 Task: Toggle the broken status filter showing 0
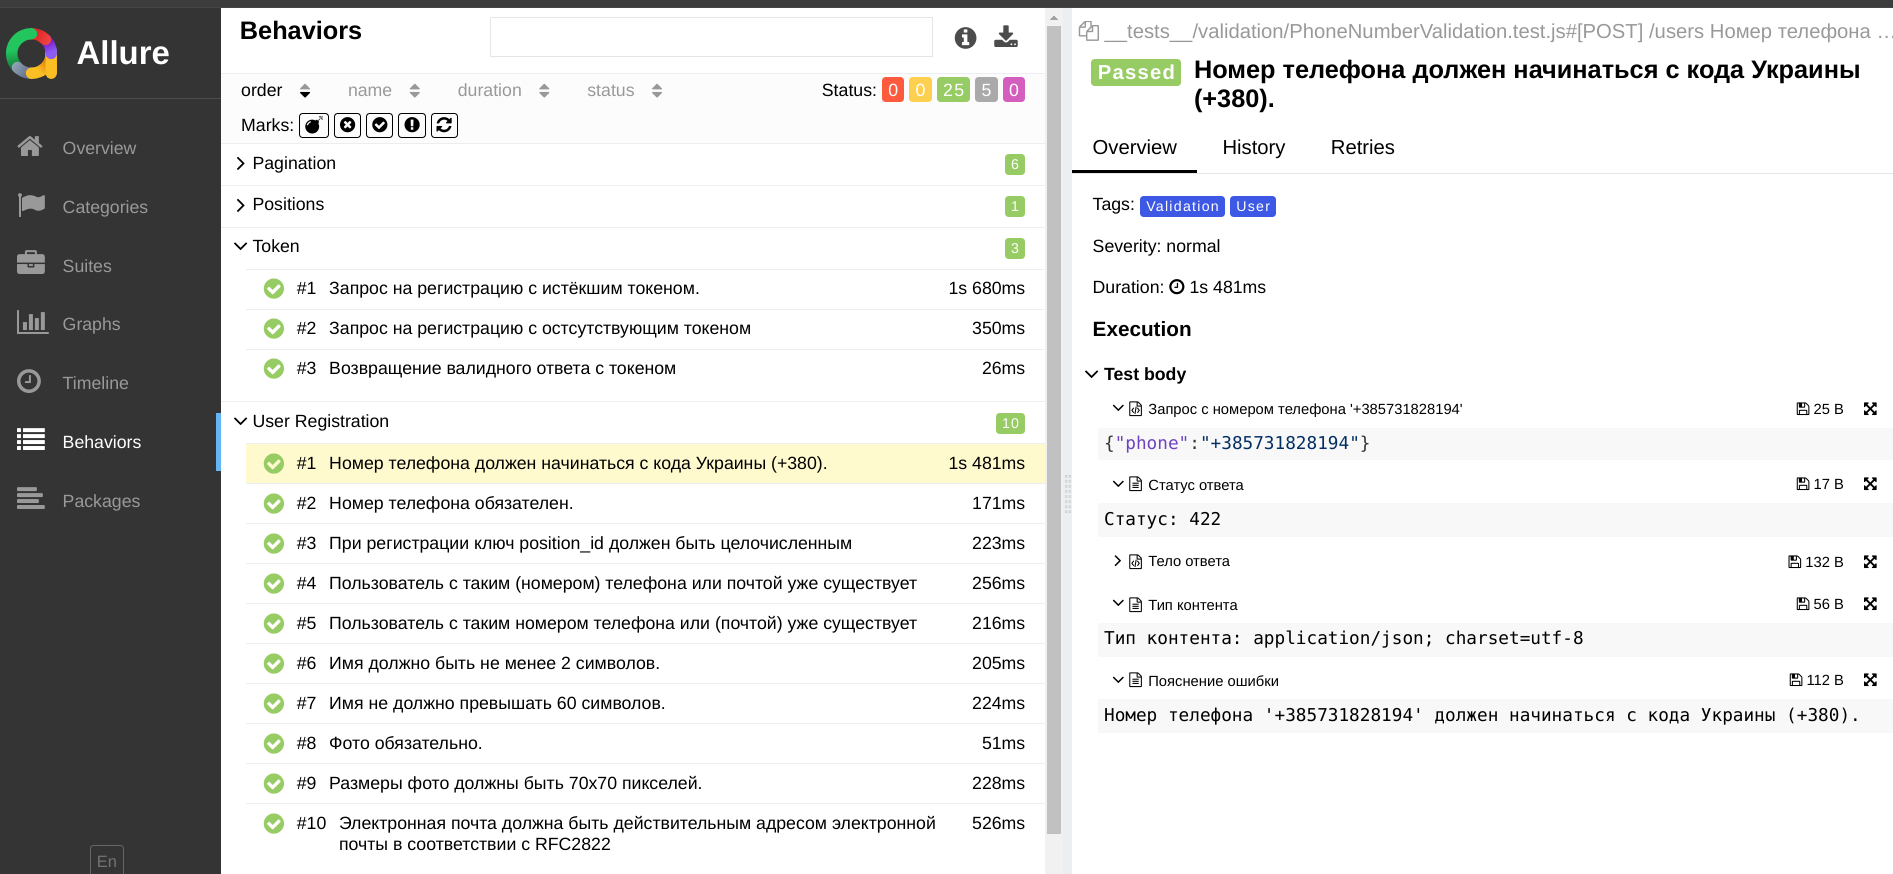pyautogui.click(x=920, y=90)
